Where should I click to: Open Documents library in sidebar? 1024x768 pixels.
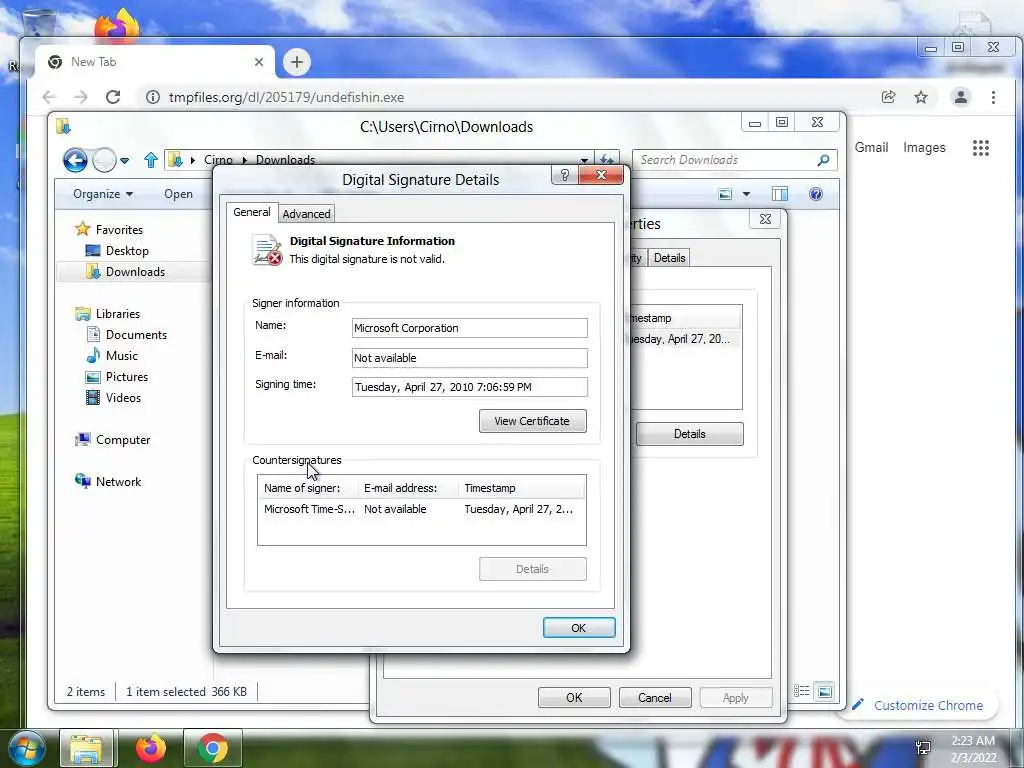(136, 334)
